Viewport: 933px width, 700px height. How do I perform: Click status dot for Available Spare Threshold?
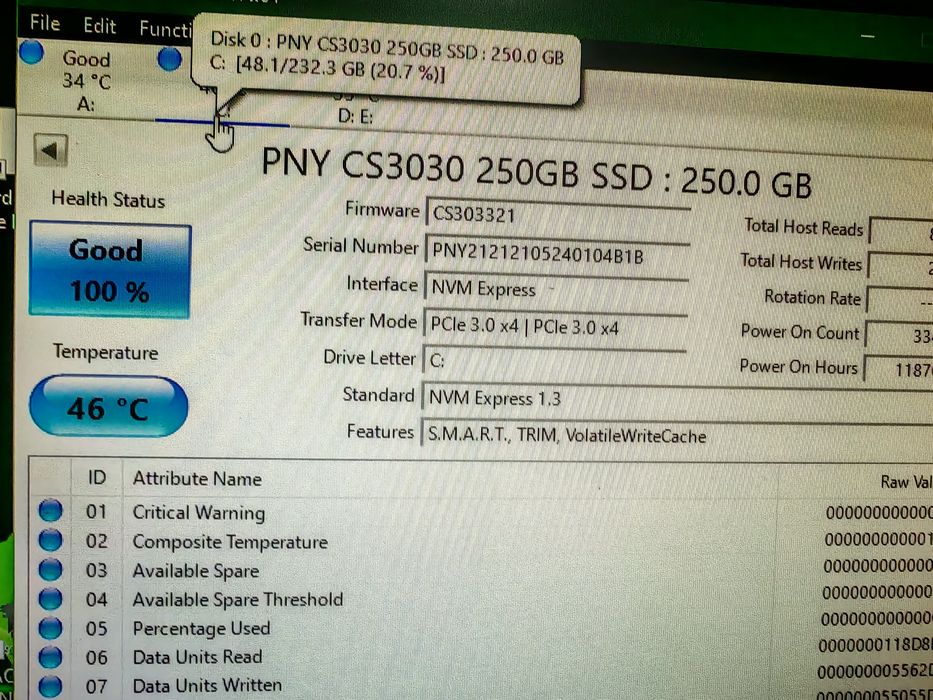pos(51,598)
